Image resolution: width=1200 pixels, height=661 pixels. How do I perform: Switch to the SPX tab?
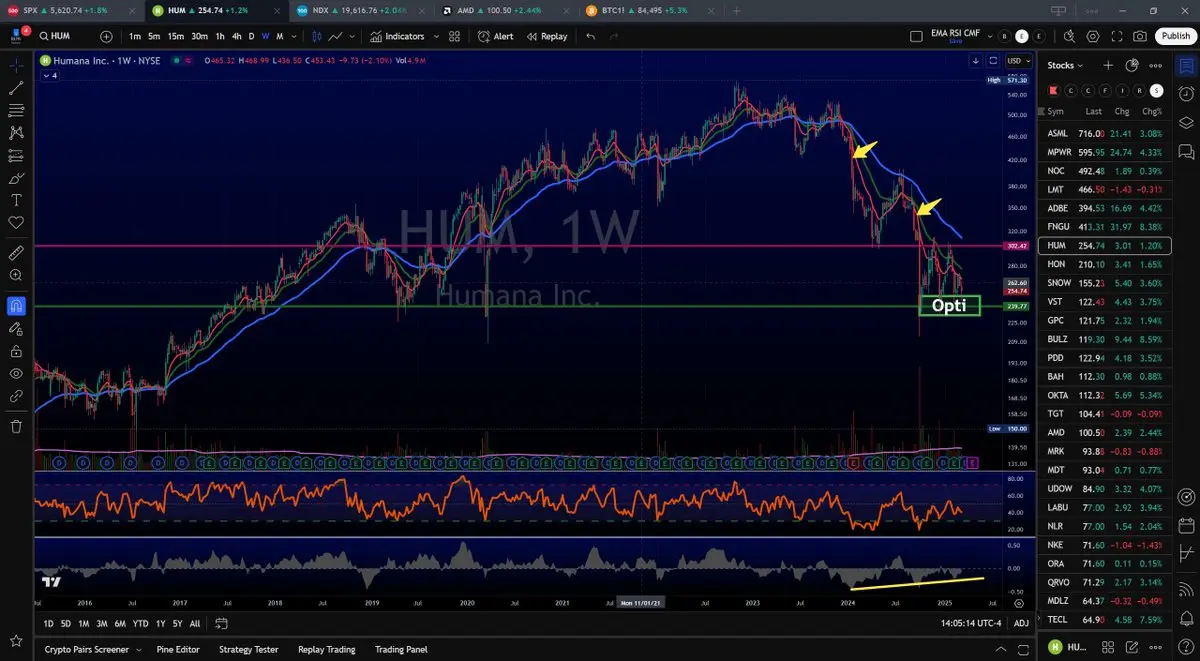point(70,10)
